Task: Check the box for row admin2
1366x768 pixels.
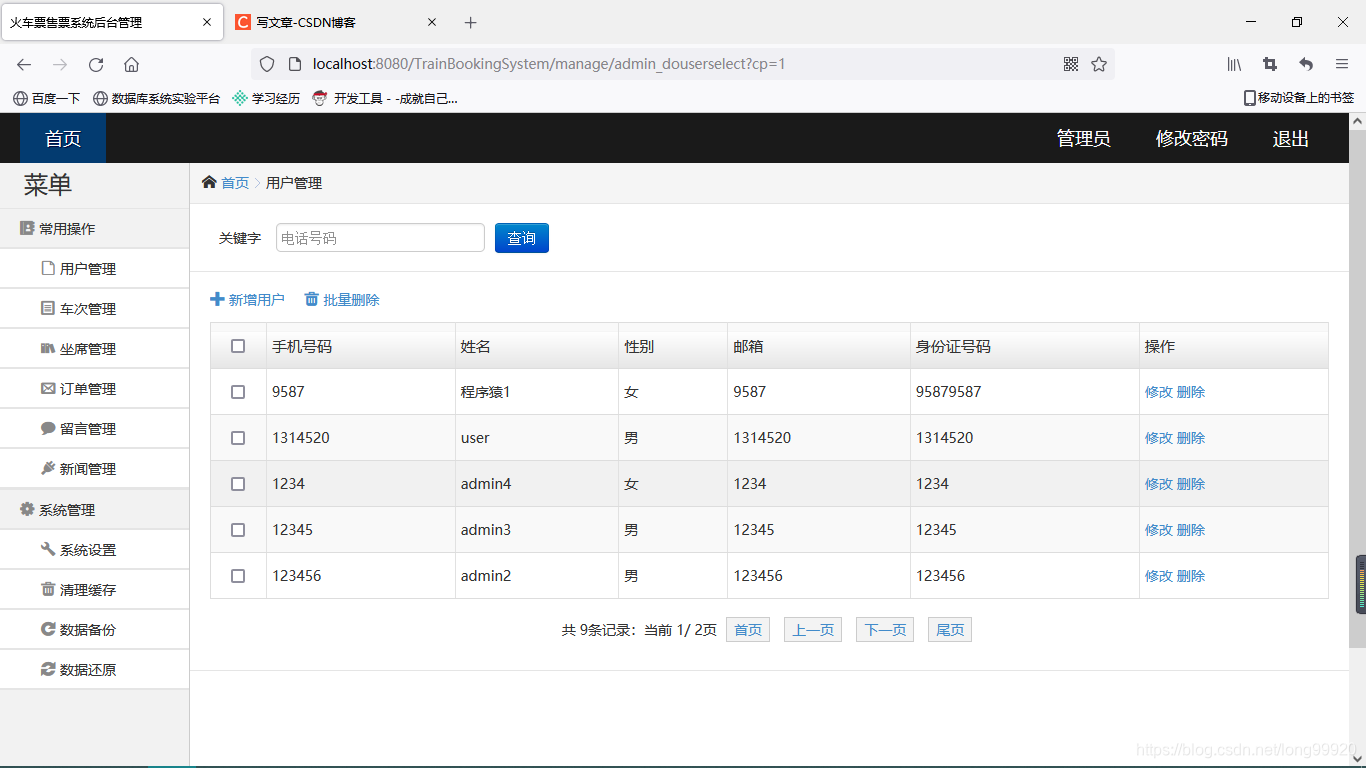Action: pyautogui.click(x=238, y=576)
